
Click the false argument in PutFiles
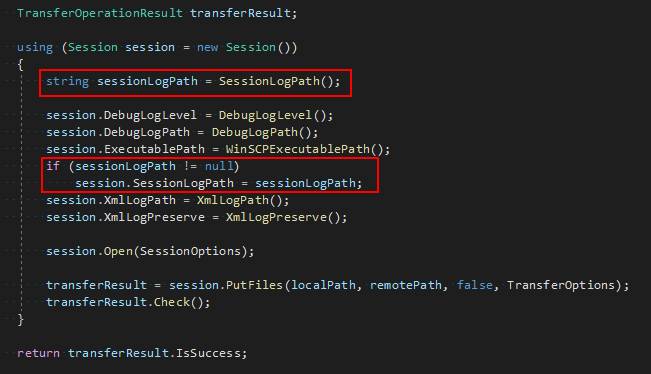click(x=475, y=285)
